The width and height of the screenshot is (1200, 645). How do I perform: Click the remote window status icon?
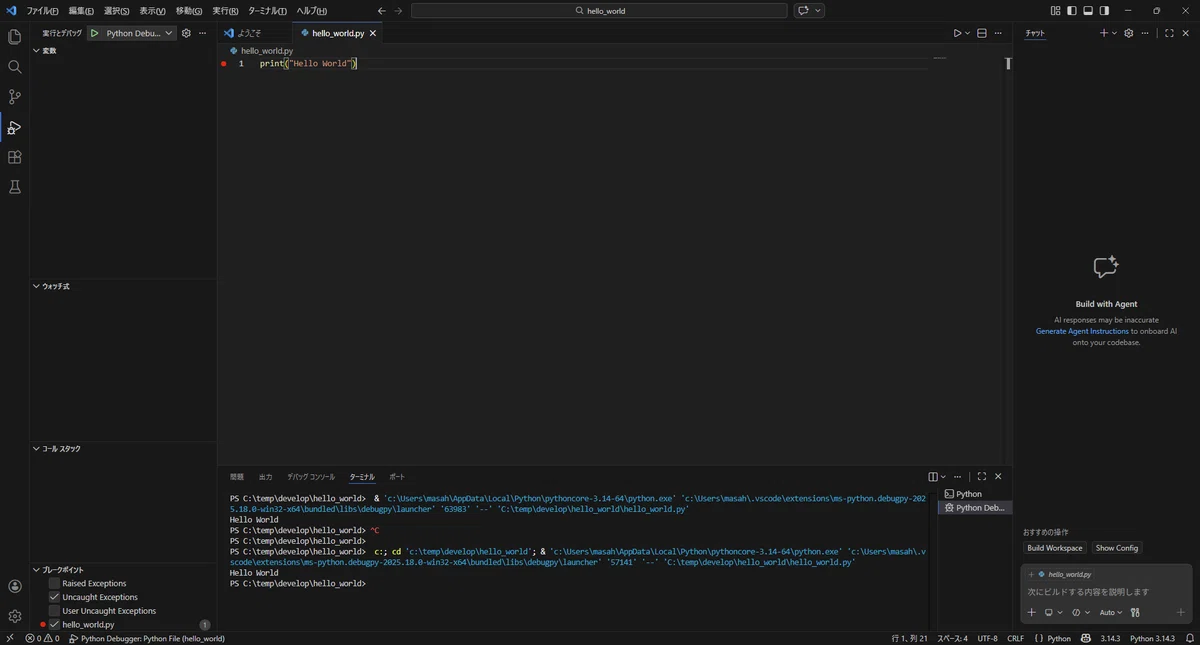(10, 638)
